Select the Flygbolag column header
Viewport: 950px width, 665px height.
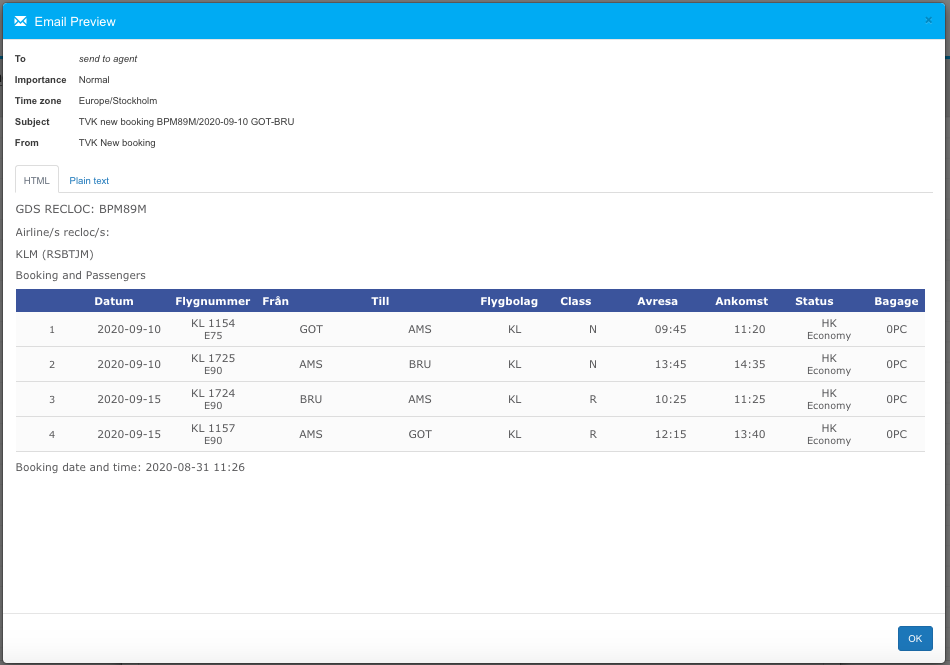(x=509, y=301)
